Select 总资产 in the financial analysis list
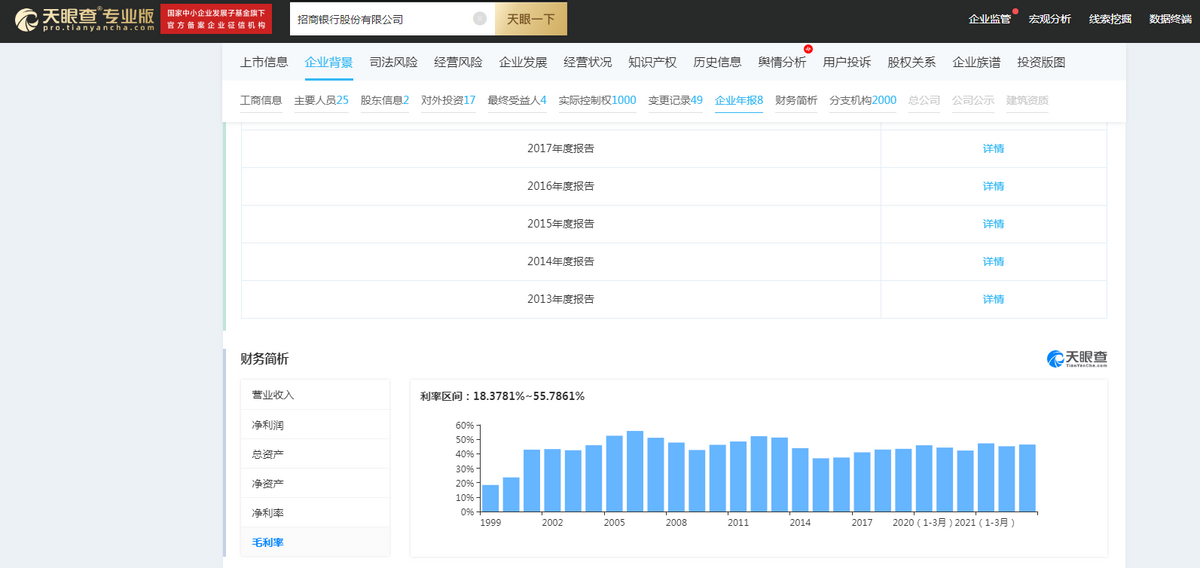Image resolution: width=1200 pixels, height=568 pixels. [267, 454]
